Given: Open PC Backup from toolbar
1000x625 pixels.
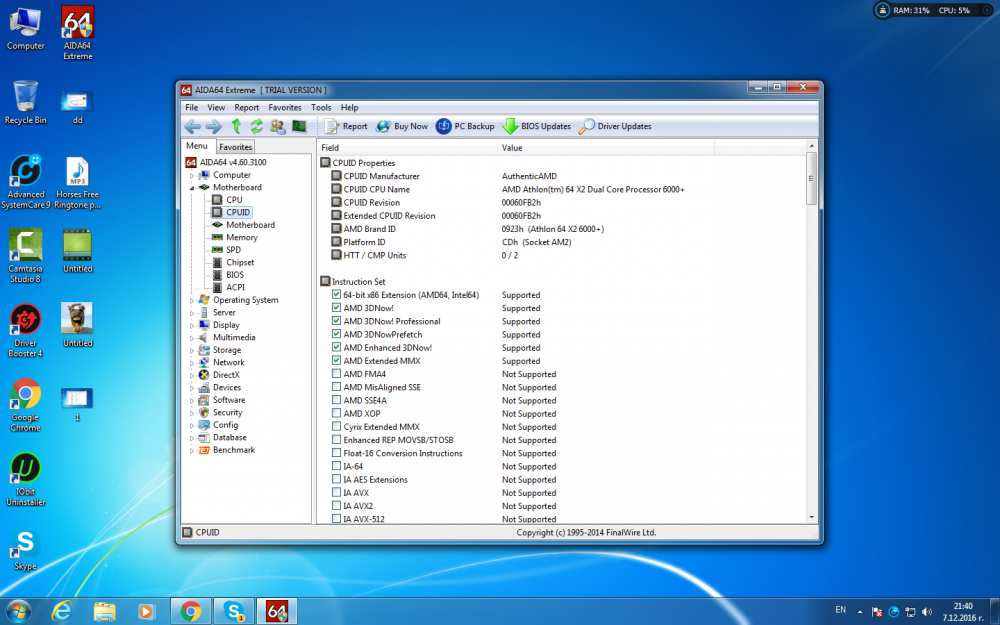Looking at the screenshot, I should tap(465, 126).
